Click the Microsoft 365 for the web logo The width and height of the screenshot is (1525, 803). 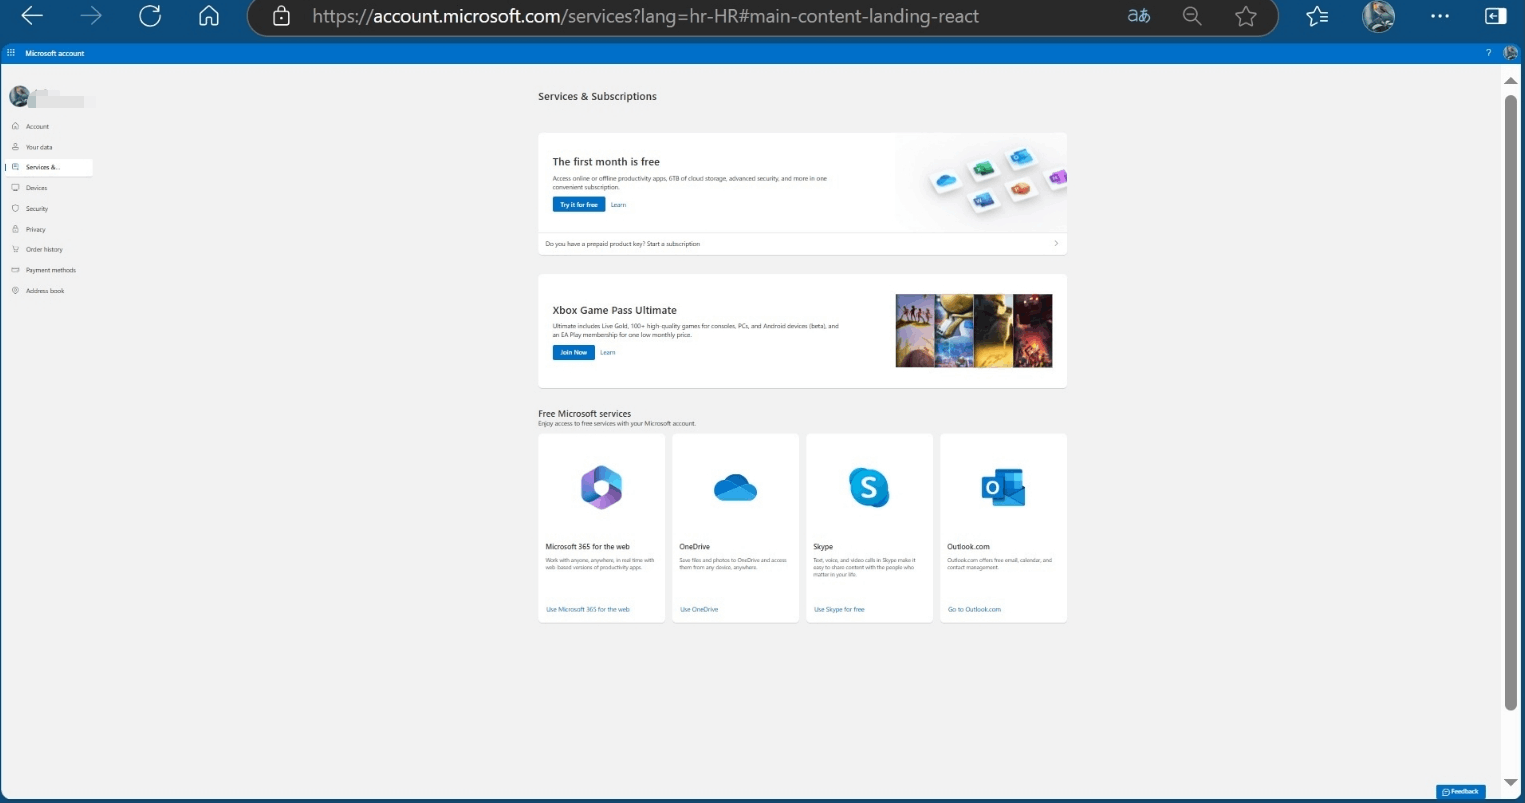601,488
